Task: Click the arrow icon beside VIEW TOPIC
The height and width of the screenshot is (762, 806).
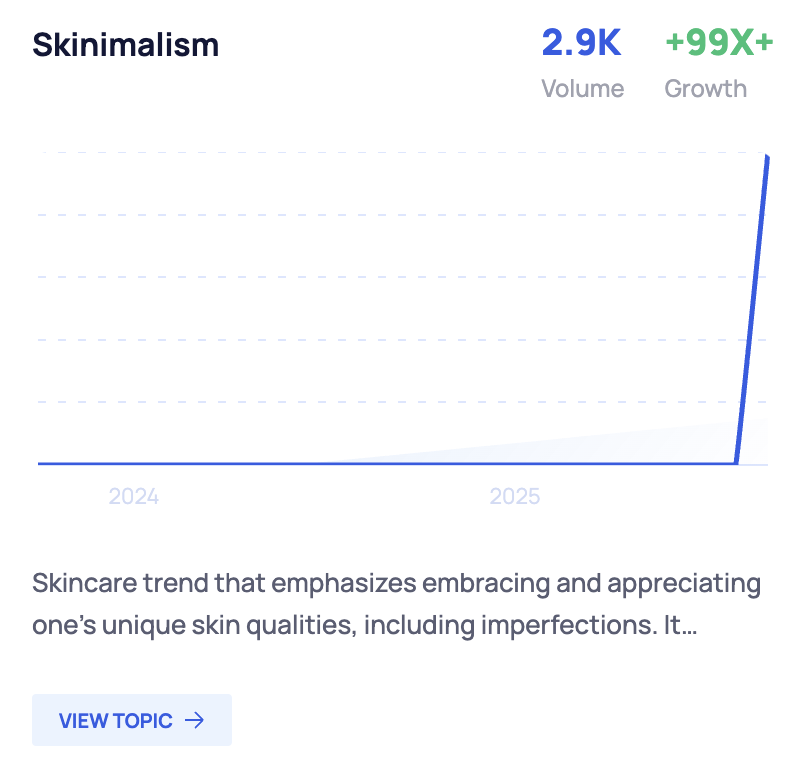Action: click(x=195, y=720)
